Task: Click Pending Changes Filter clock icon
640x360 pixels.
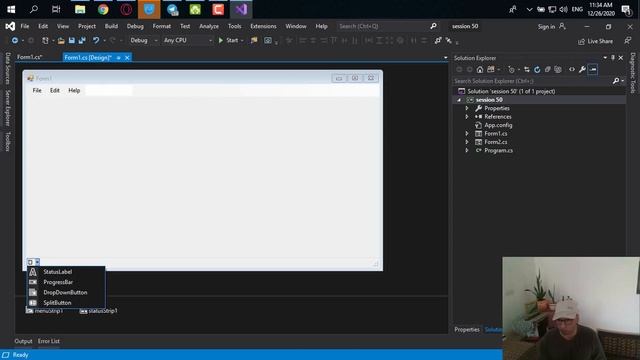Action: pyautogui.click(x=511, y=69)
